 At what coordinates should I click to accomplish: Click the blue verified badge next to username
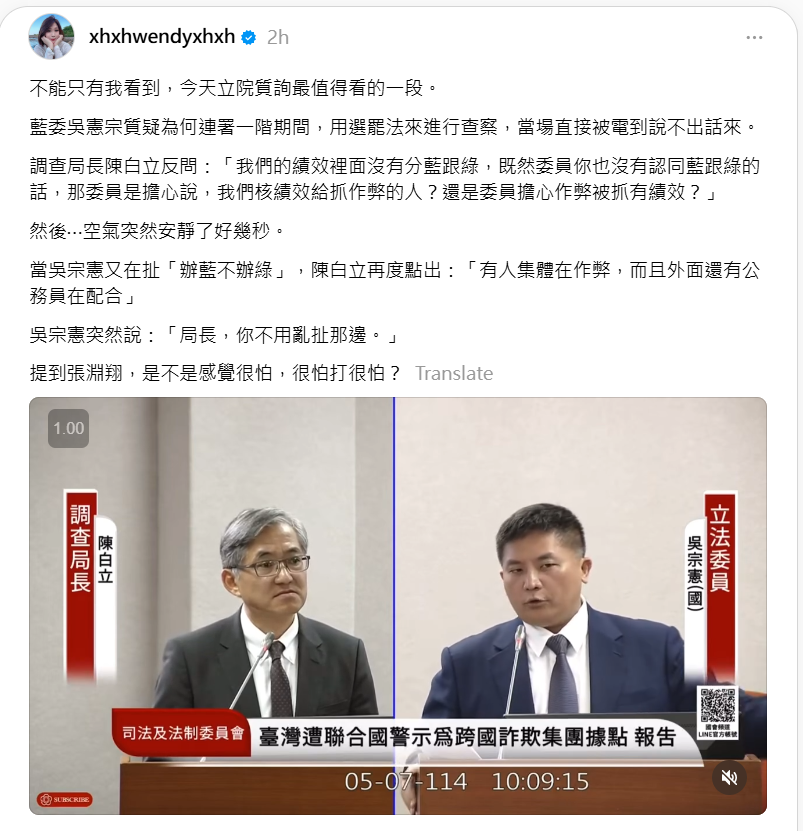click(x=249, y=38)
